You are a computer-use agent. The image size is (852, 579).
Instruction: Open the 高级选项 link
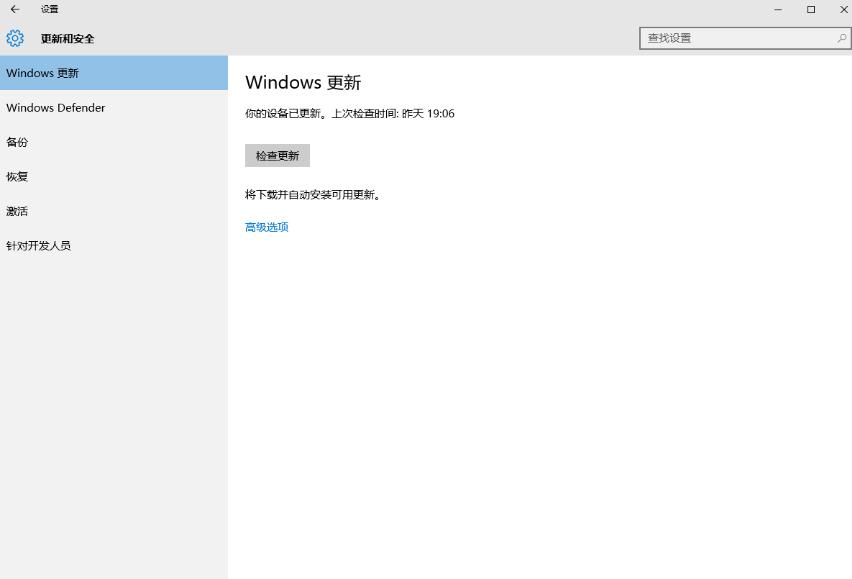[x=267, y=227]
